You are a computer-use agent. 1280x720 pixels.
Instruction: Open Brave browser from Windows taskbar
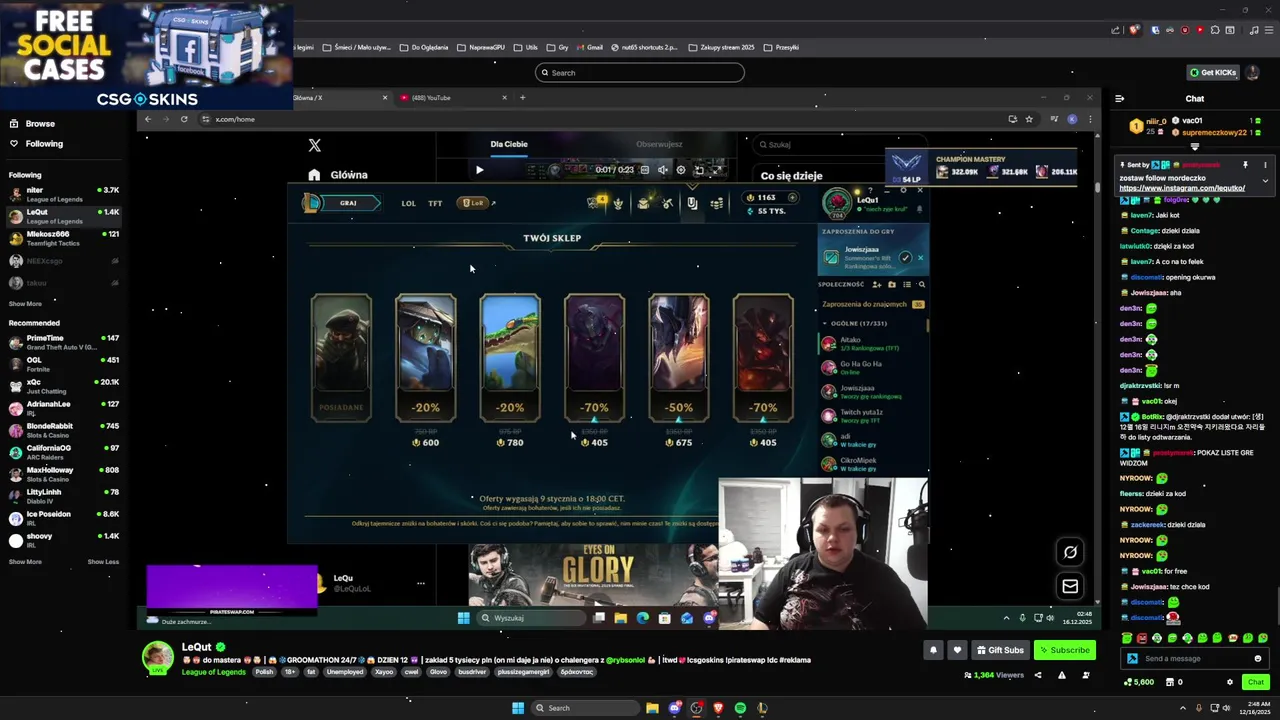718,708
